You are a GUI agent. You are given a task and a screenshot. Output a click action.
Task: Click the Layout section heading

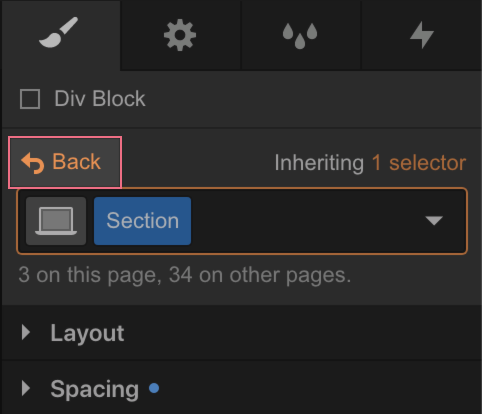(87, 333)
